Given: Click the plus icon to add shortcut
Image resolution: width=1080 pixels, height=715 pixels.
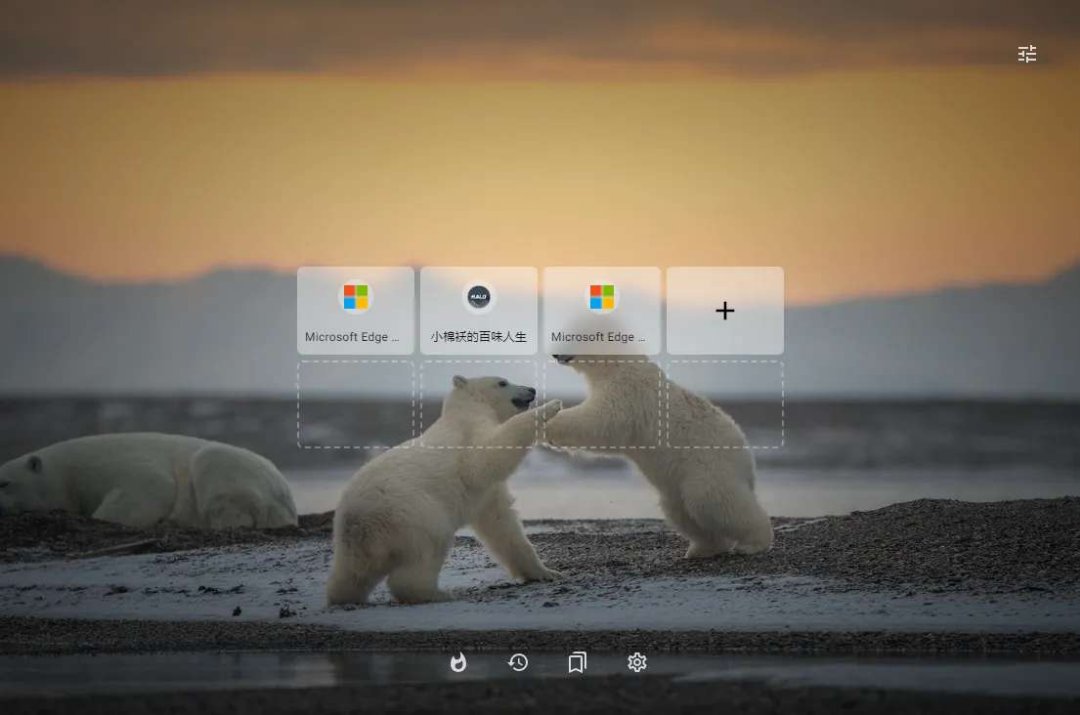Looking at the screenshot, I should [x=725, y=311].
